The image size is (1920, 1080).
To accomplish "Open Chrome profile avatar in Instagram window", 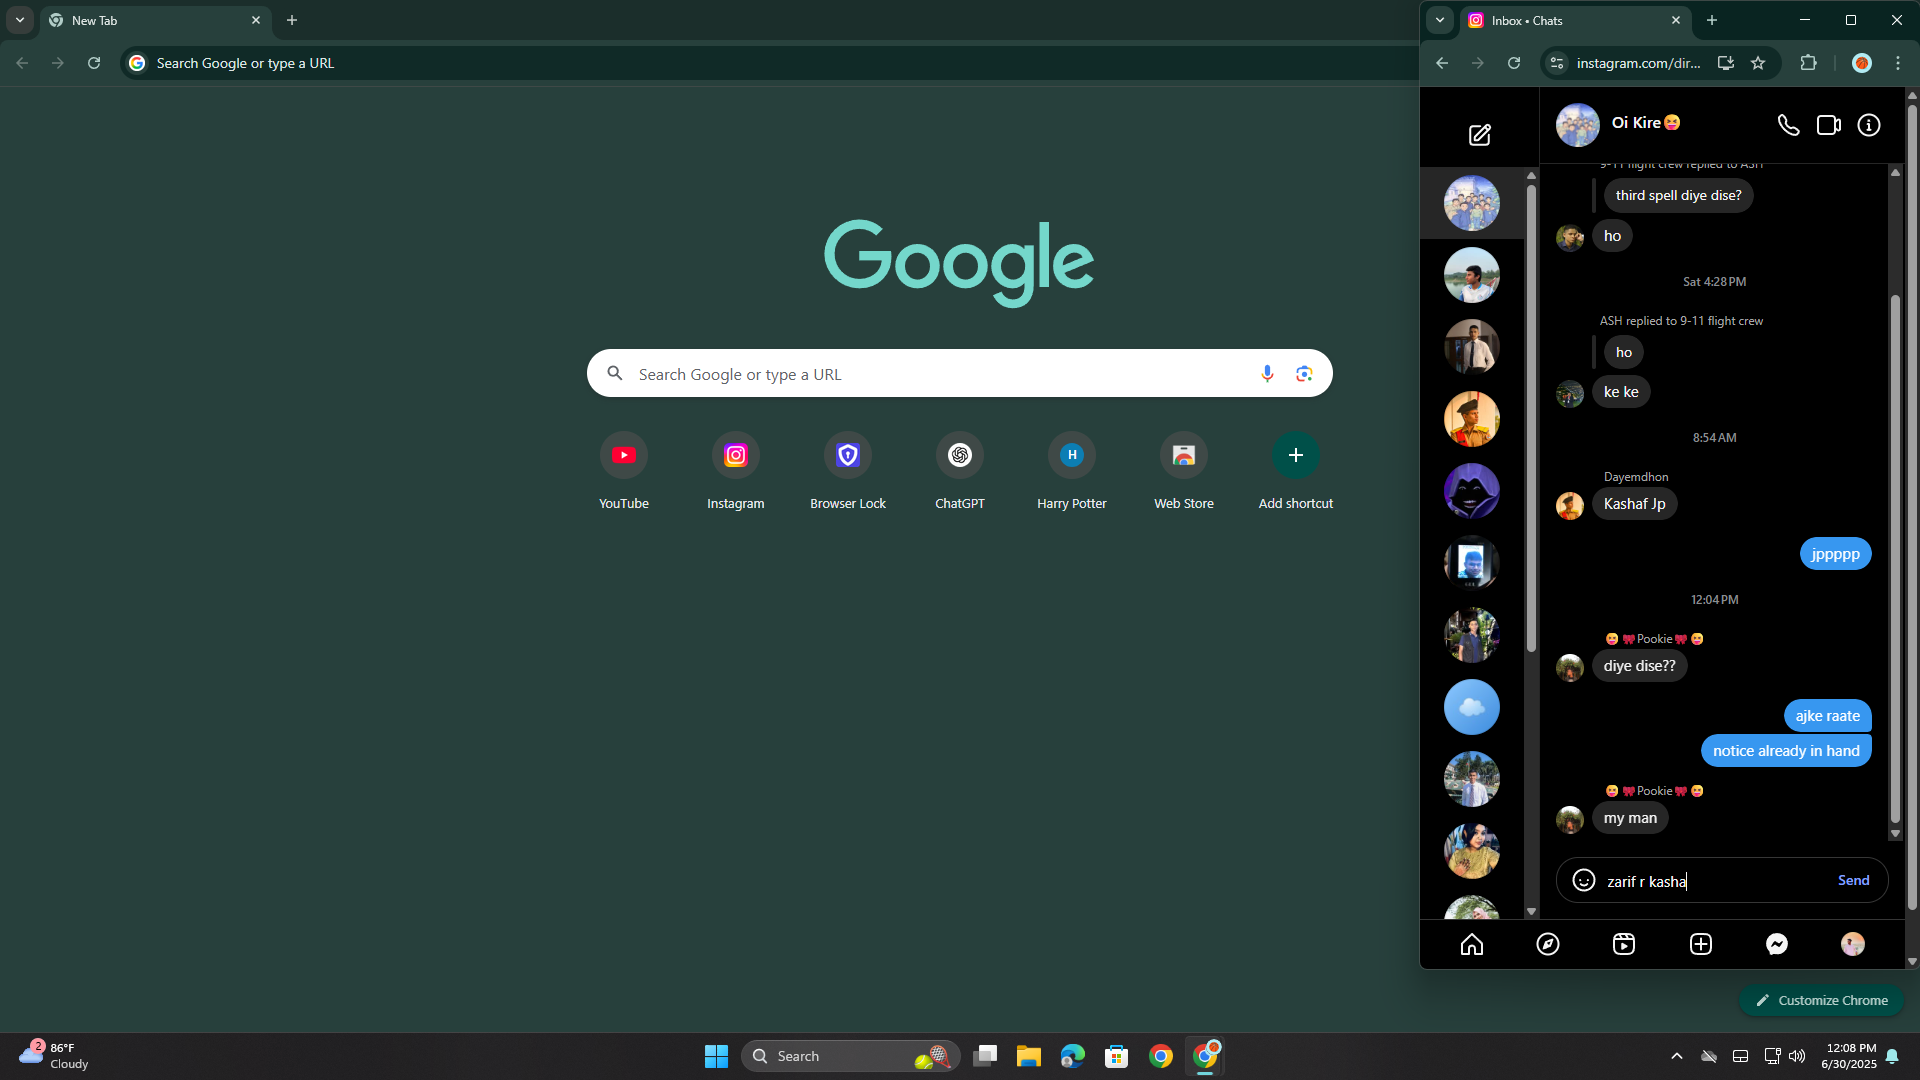I will (x=1862, y=63).
